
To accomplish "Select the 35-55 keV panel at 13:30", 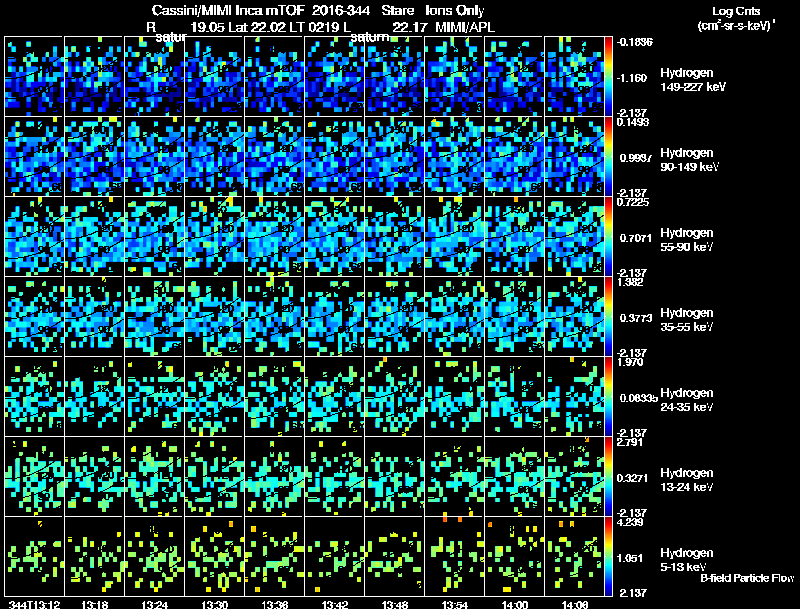I will pos(214,317).
